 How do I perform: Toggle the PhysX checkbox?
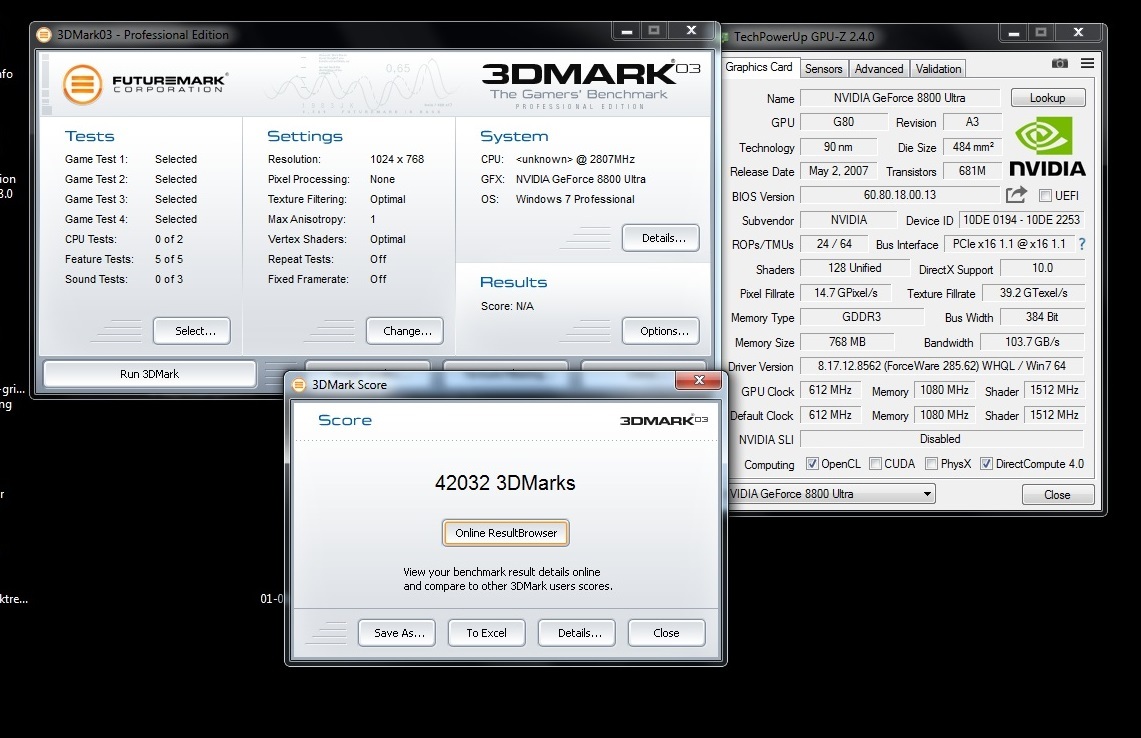tap(932, 464)
